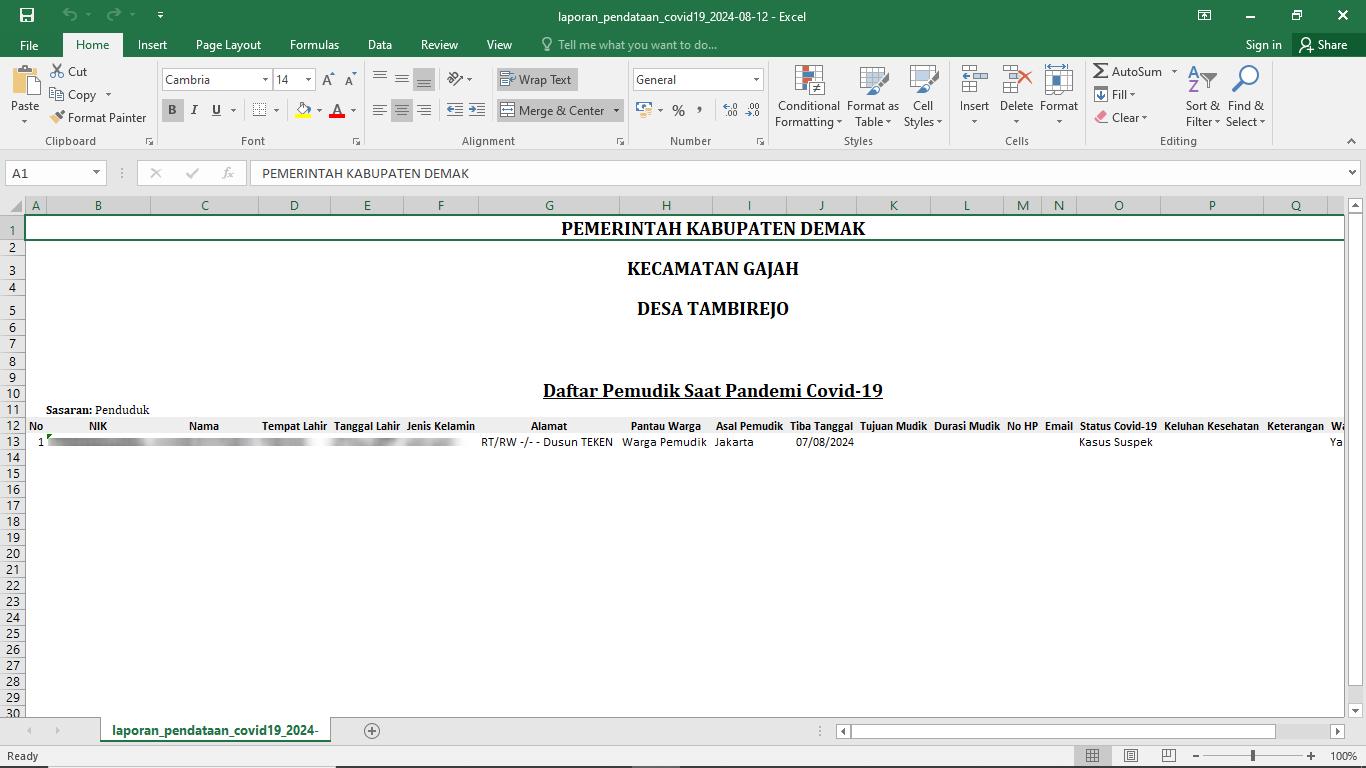This screenshot has width=1366, height=768.
Task: Open the File tab
Action: pos(29,45)
